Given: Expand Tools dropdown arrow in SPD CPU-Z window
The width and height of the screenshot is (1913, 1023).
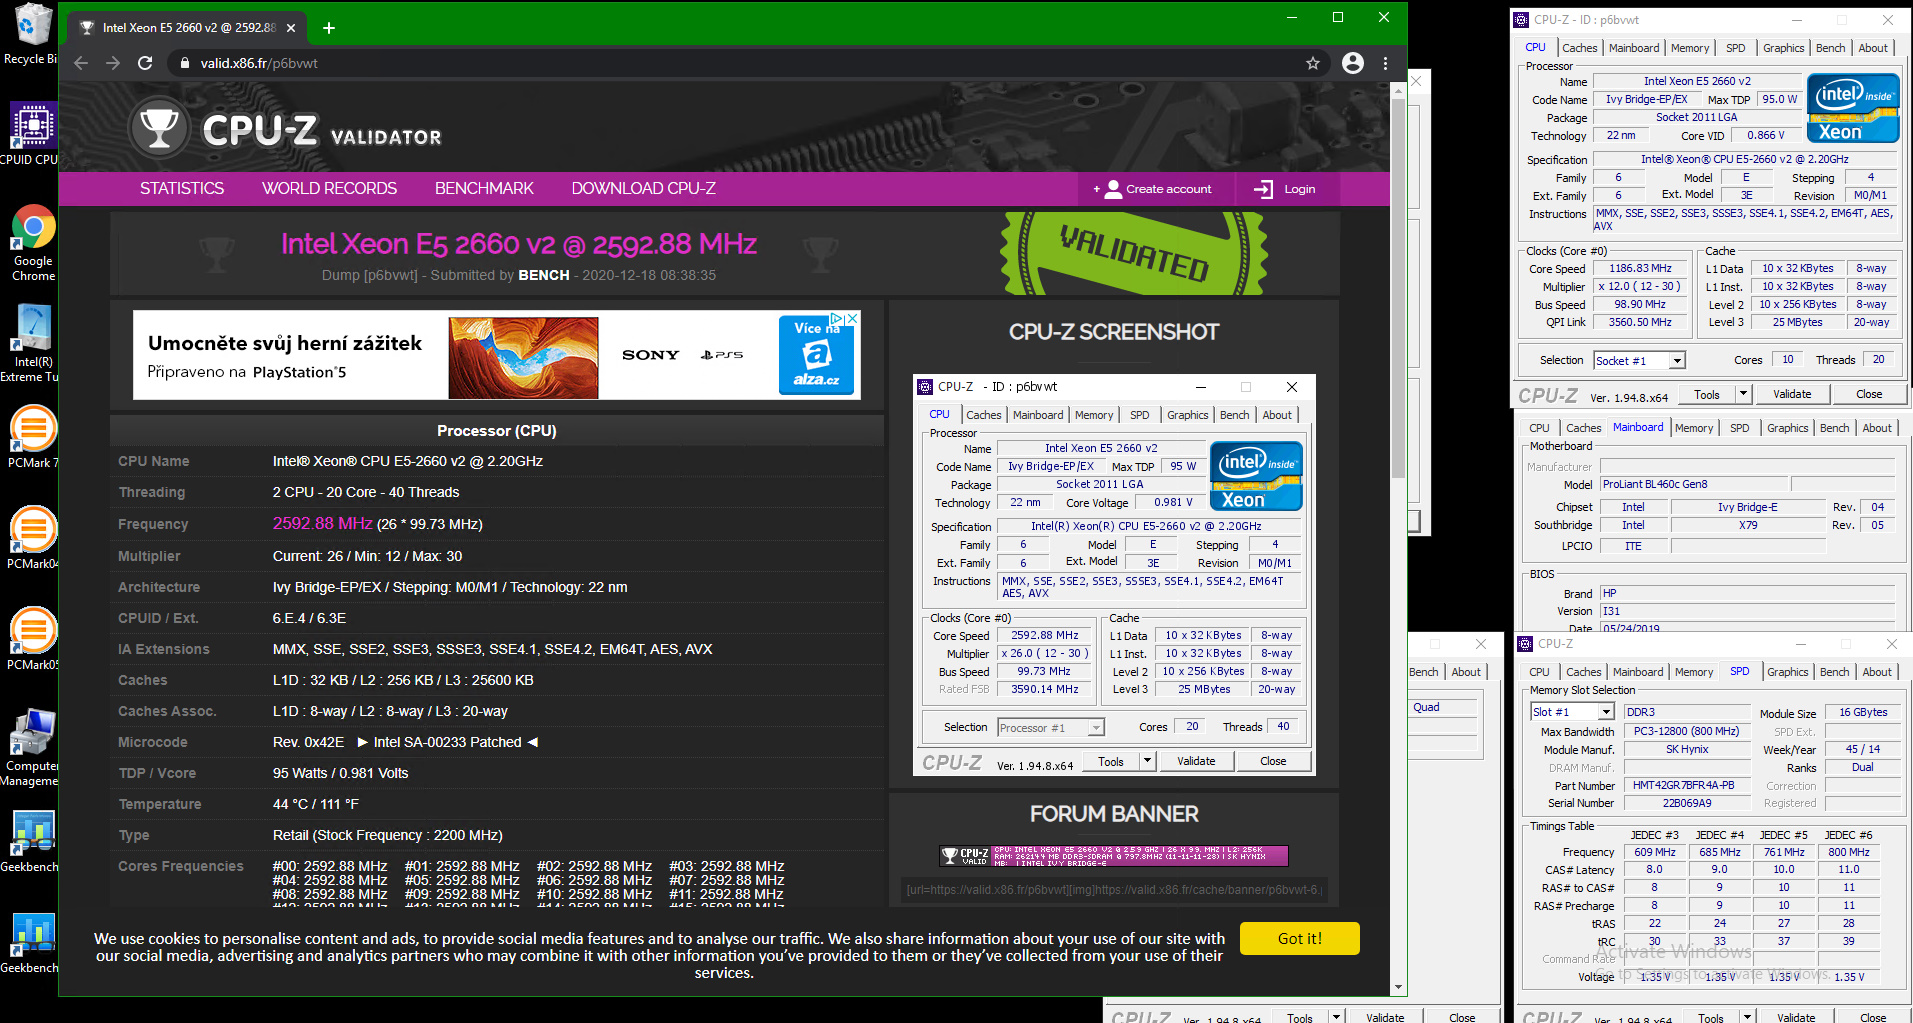Looking at the screenshot, I should point(1747,1017).
